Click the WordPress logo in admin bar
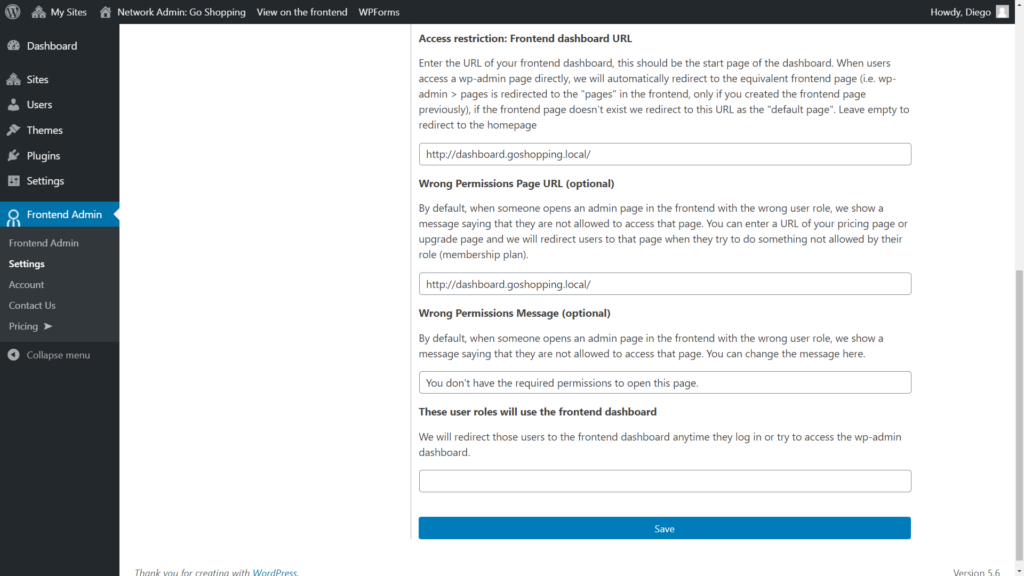The height and width of the screenshot is (576, 1024). (11, 11)
